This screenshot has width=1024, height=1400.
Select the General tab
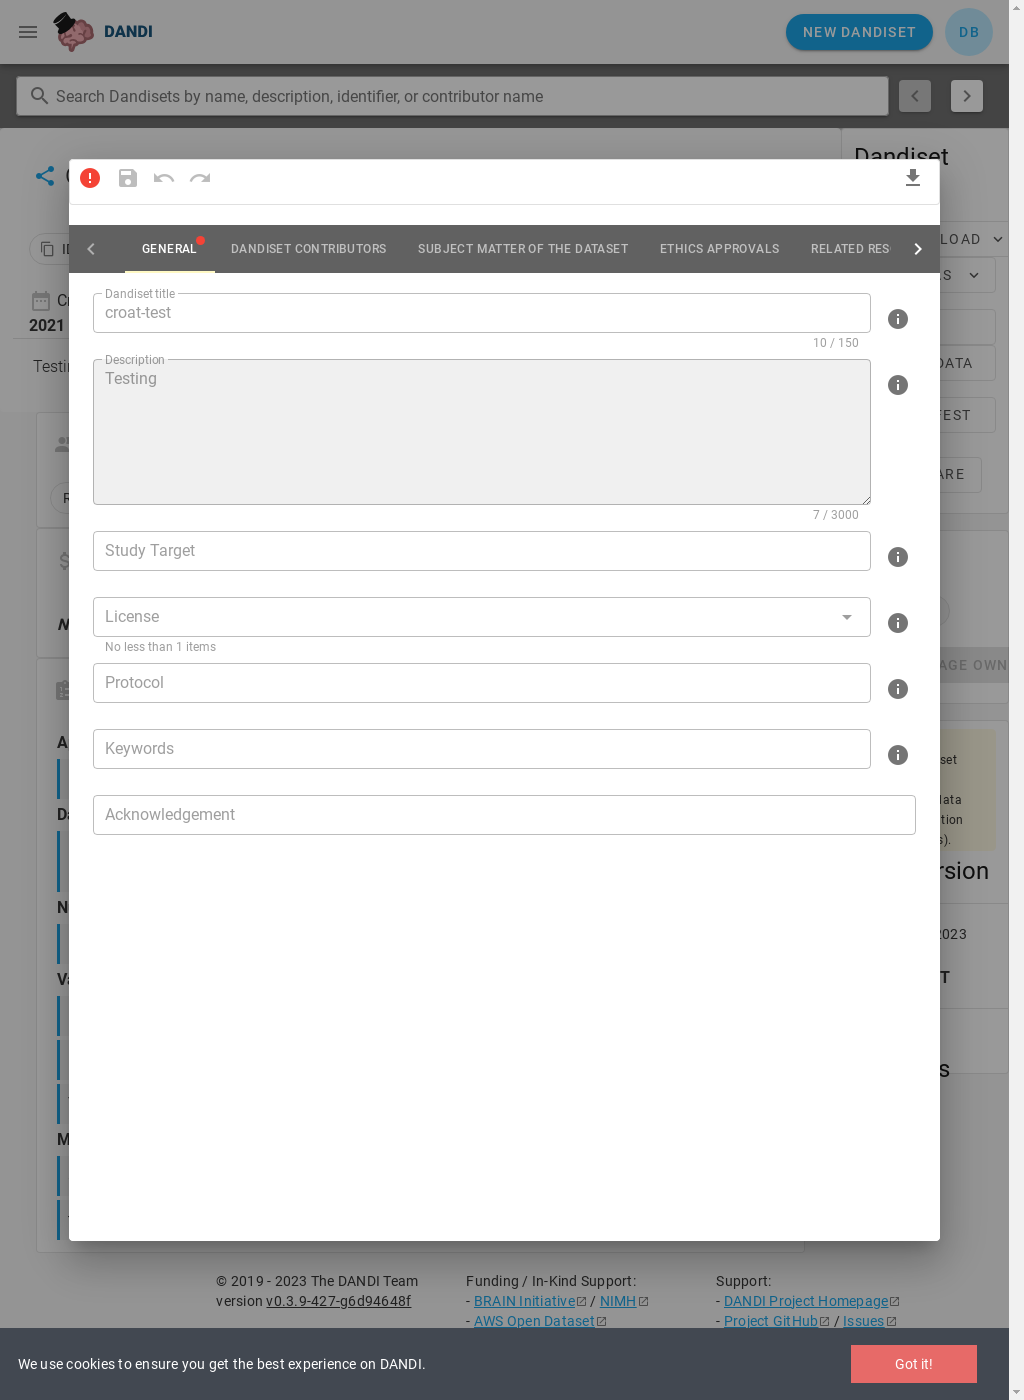tap(169, 249)
